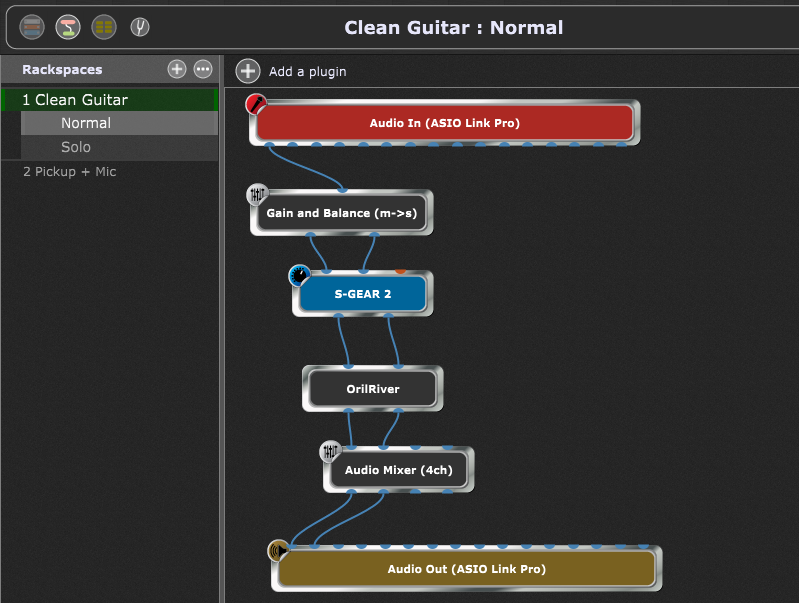Image resolution: width=799 pixels, height=603 pixels.
Task: Click the Audio In (ASIO Link Pro) block
Action: [444, 123]
